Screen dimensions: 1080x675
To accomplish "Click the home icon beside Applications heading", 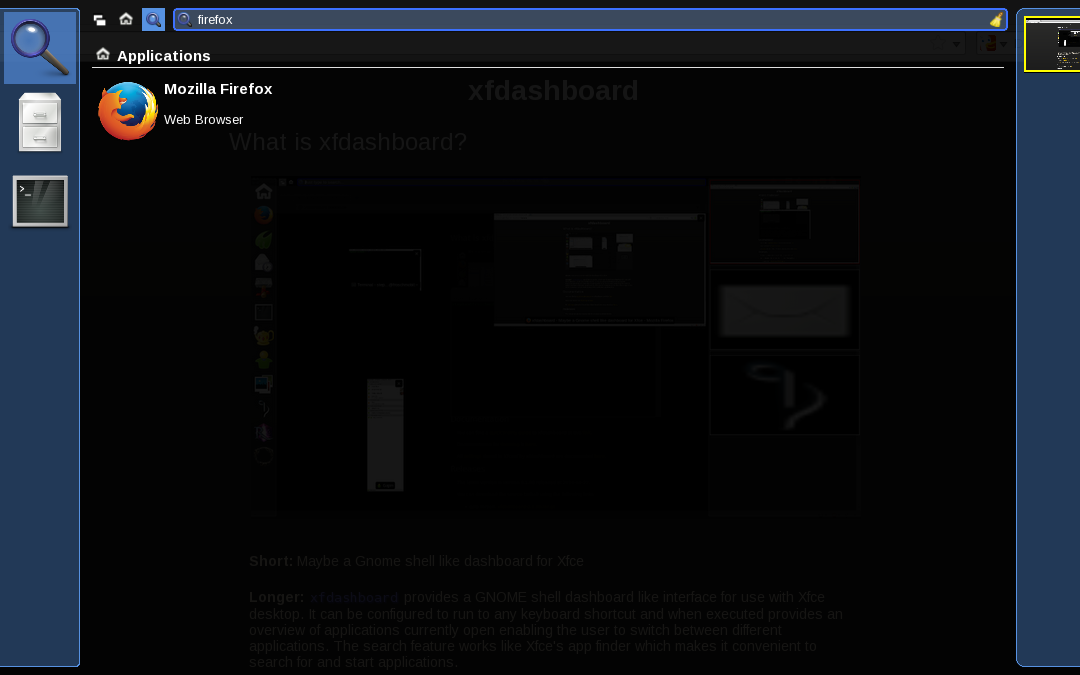I will (x=103, y=55).
